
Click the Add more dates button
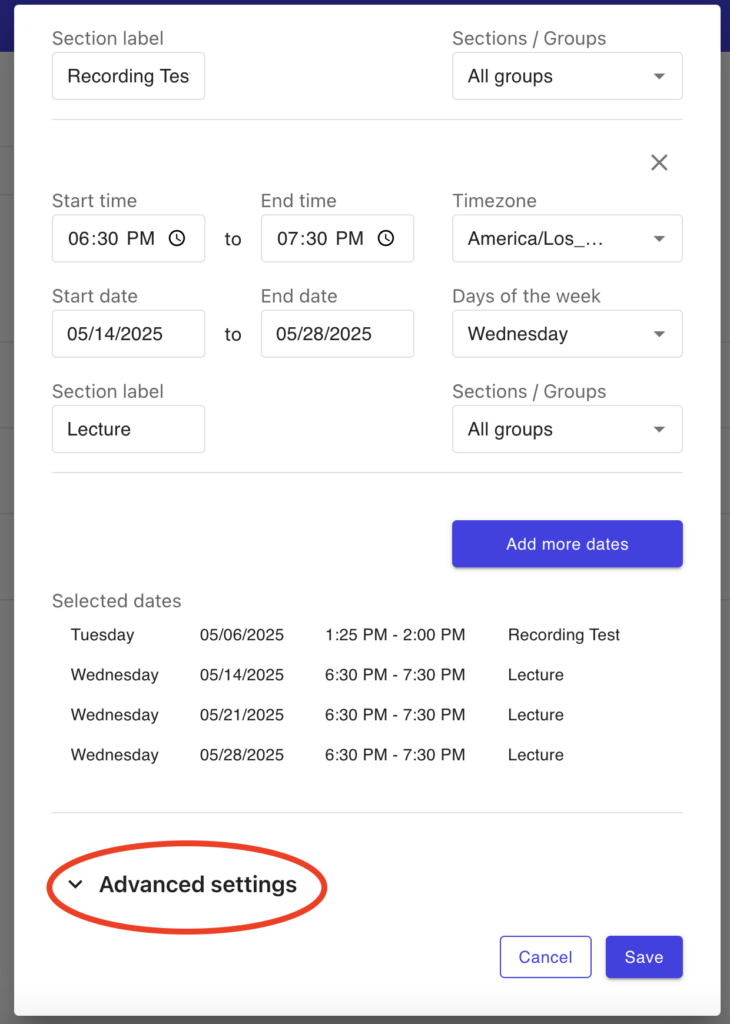[x=567, y=544]
